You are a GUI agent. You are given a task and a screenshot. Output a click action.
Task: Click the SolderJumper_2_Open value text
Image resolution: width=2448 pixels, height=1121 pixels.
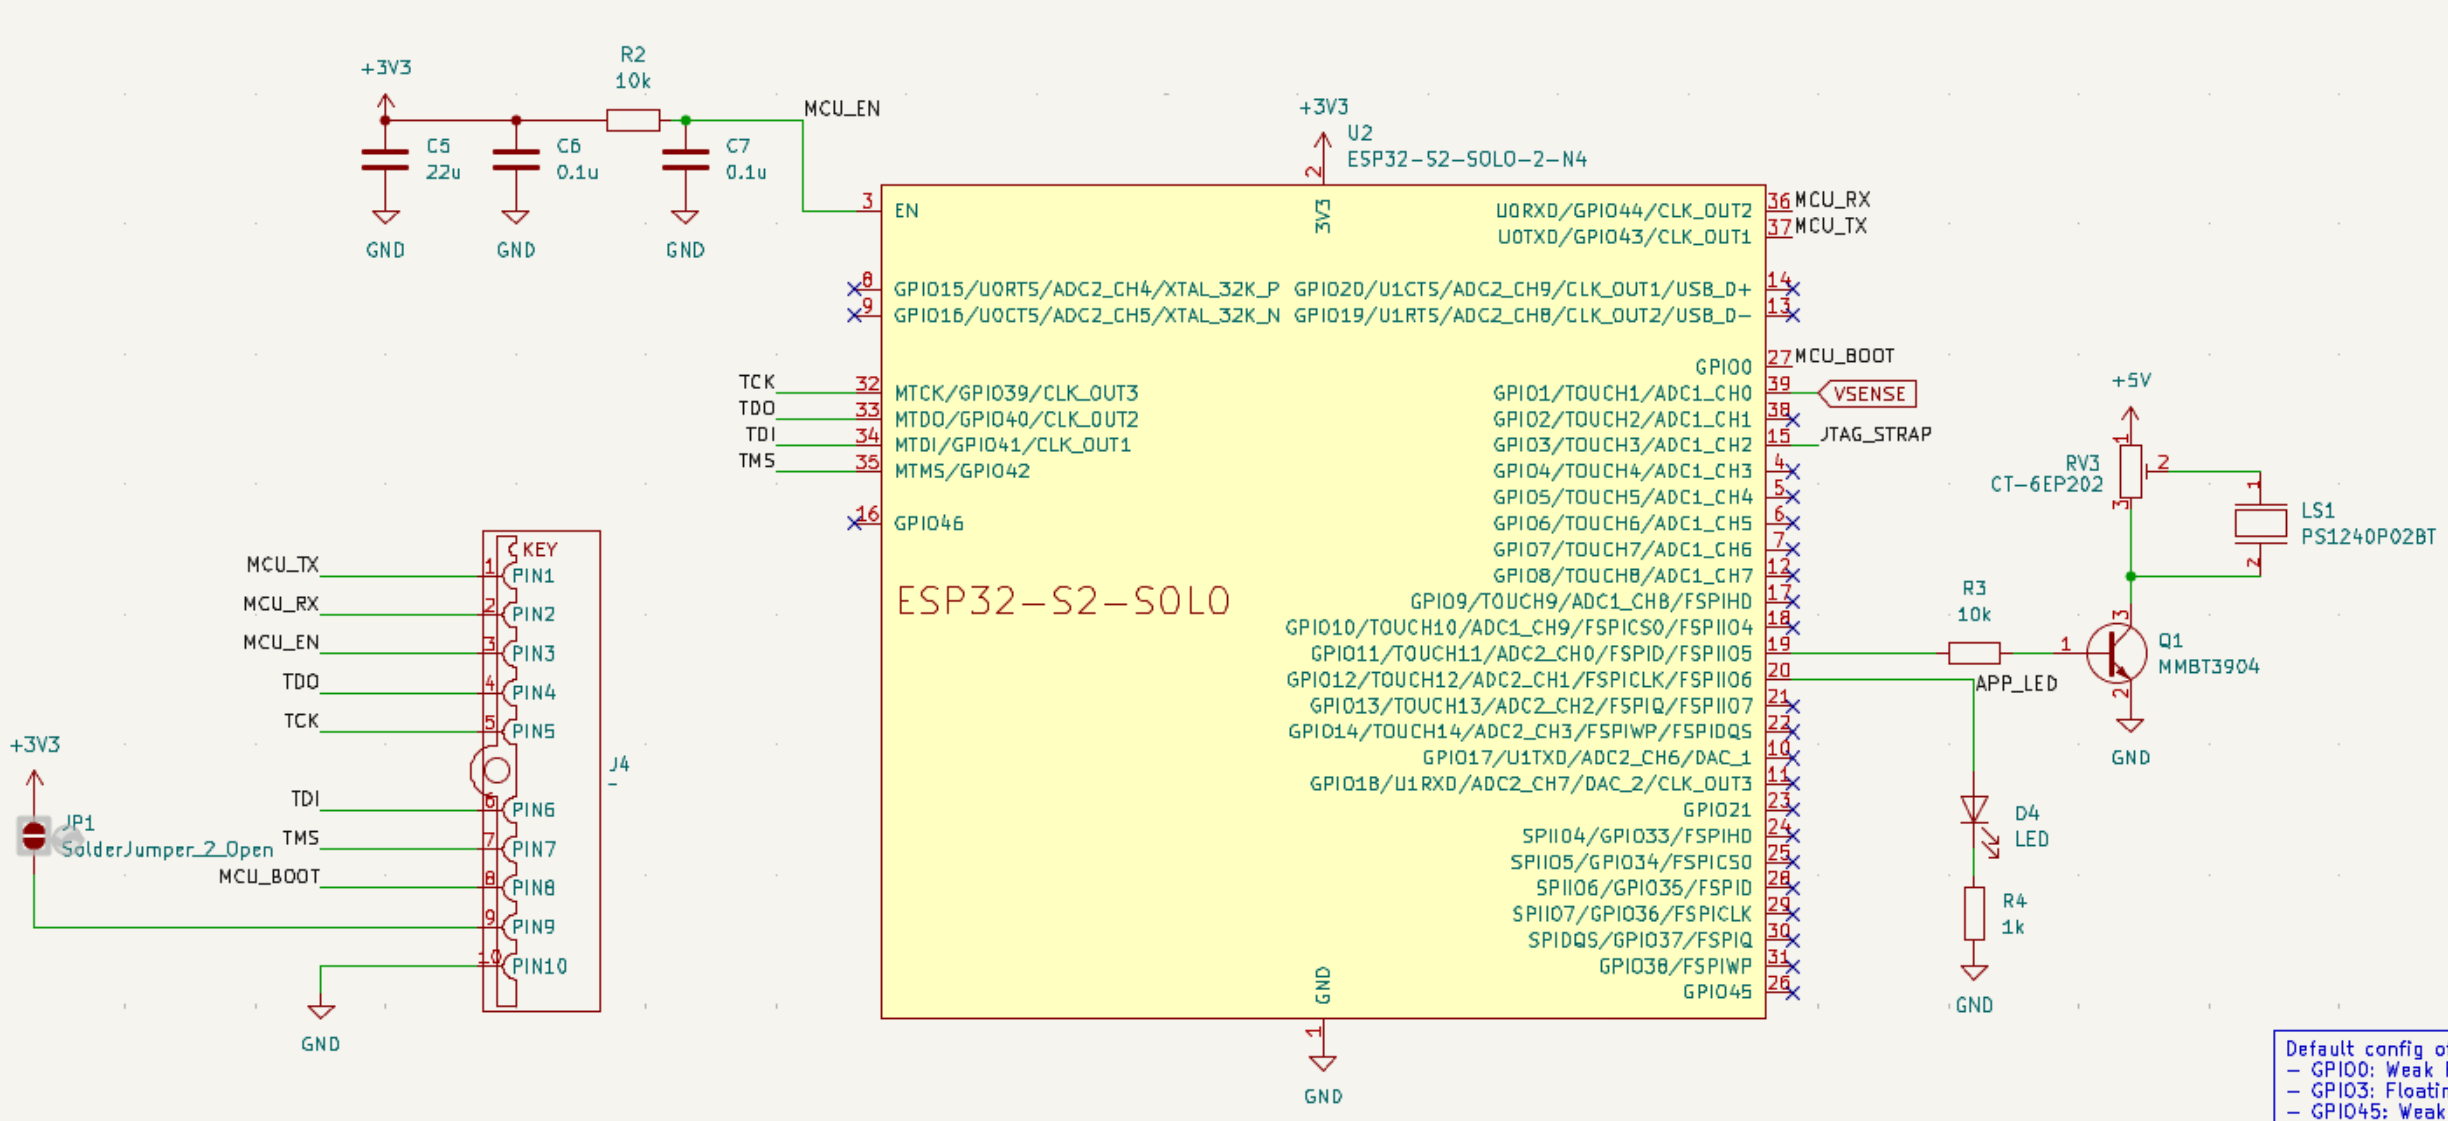pyautogui.click(x=167, y=849)
